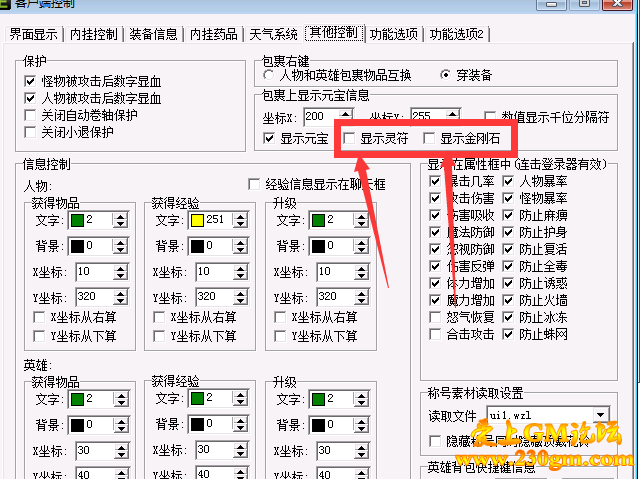The width and height of the screenshot is (640, 479).
Task: Switch to the 界面显示 tab
Action: (34, 34)
